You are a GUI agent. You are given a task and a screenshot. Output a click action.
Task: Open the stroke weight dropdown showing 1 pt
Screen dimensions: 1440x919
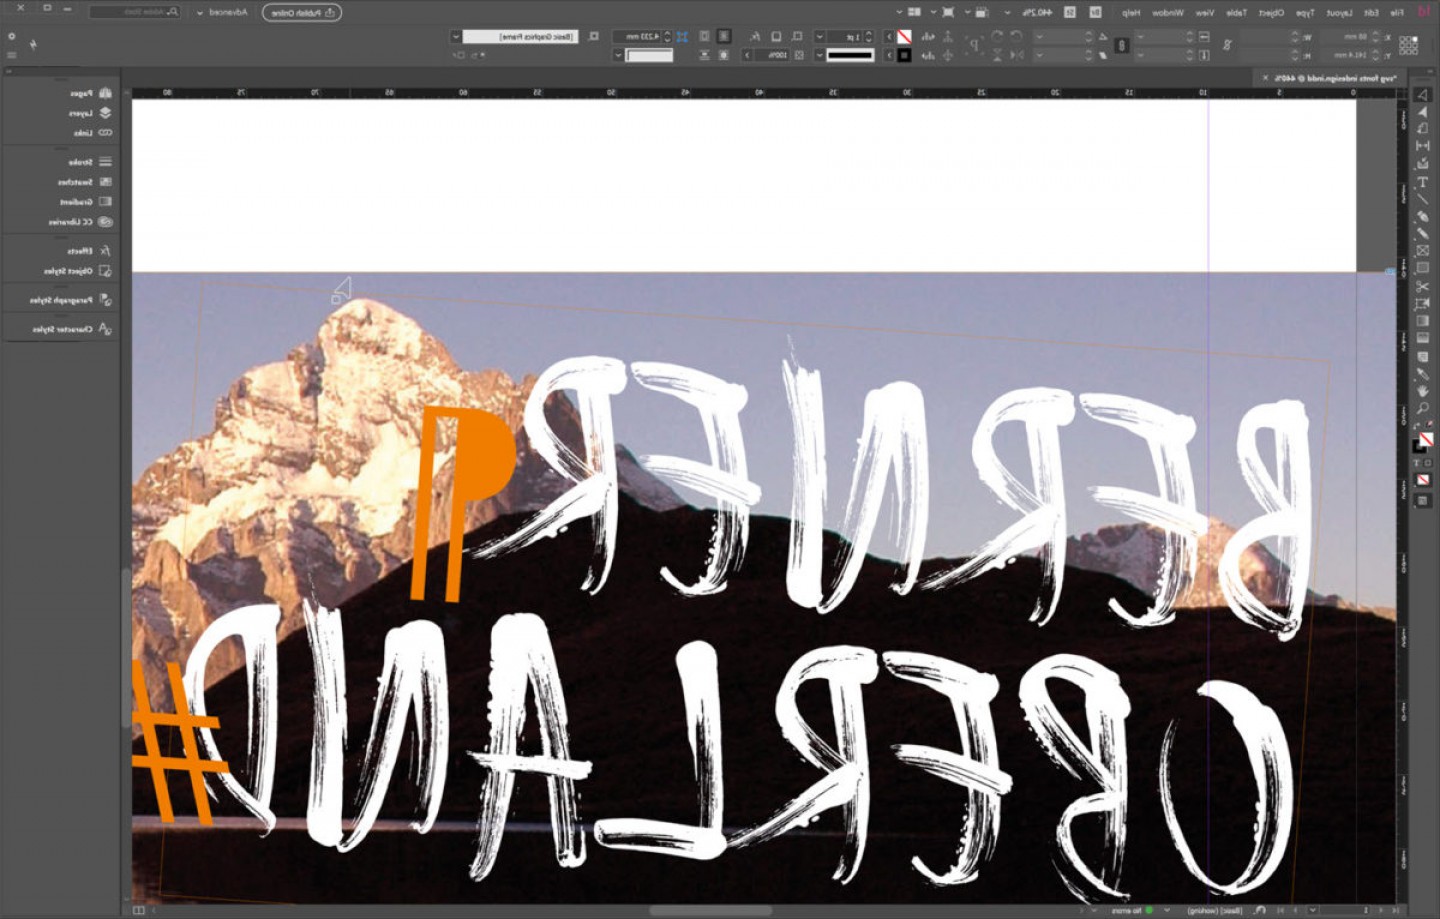820,36
